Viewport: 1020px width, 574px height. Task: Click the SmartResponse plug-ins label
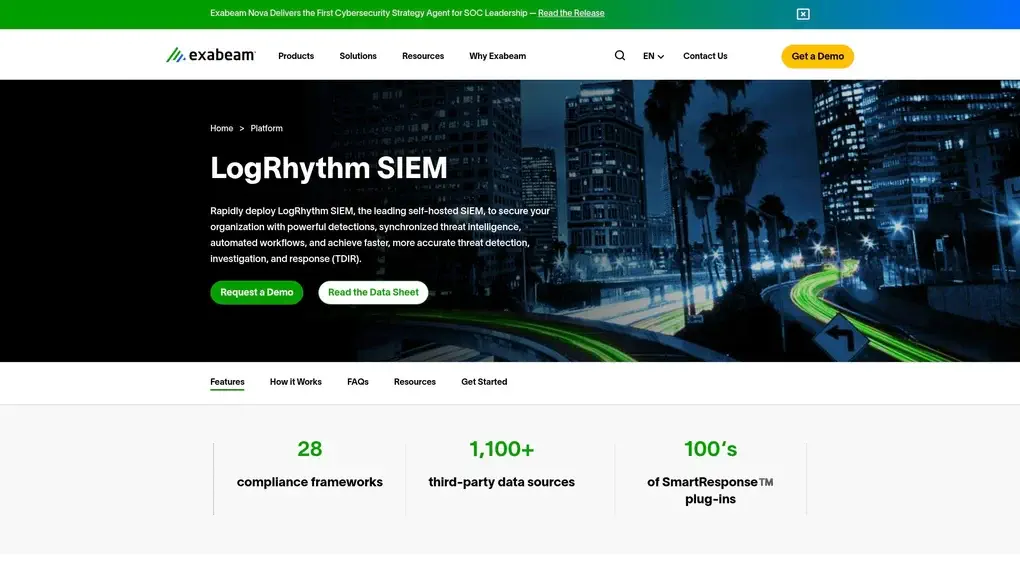point(710,491)
